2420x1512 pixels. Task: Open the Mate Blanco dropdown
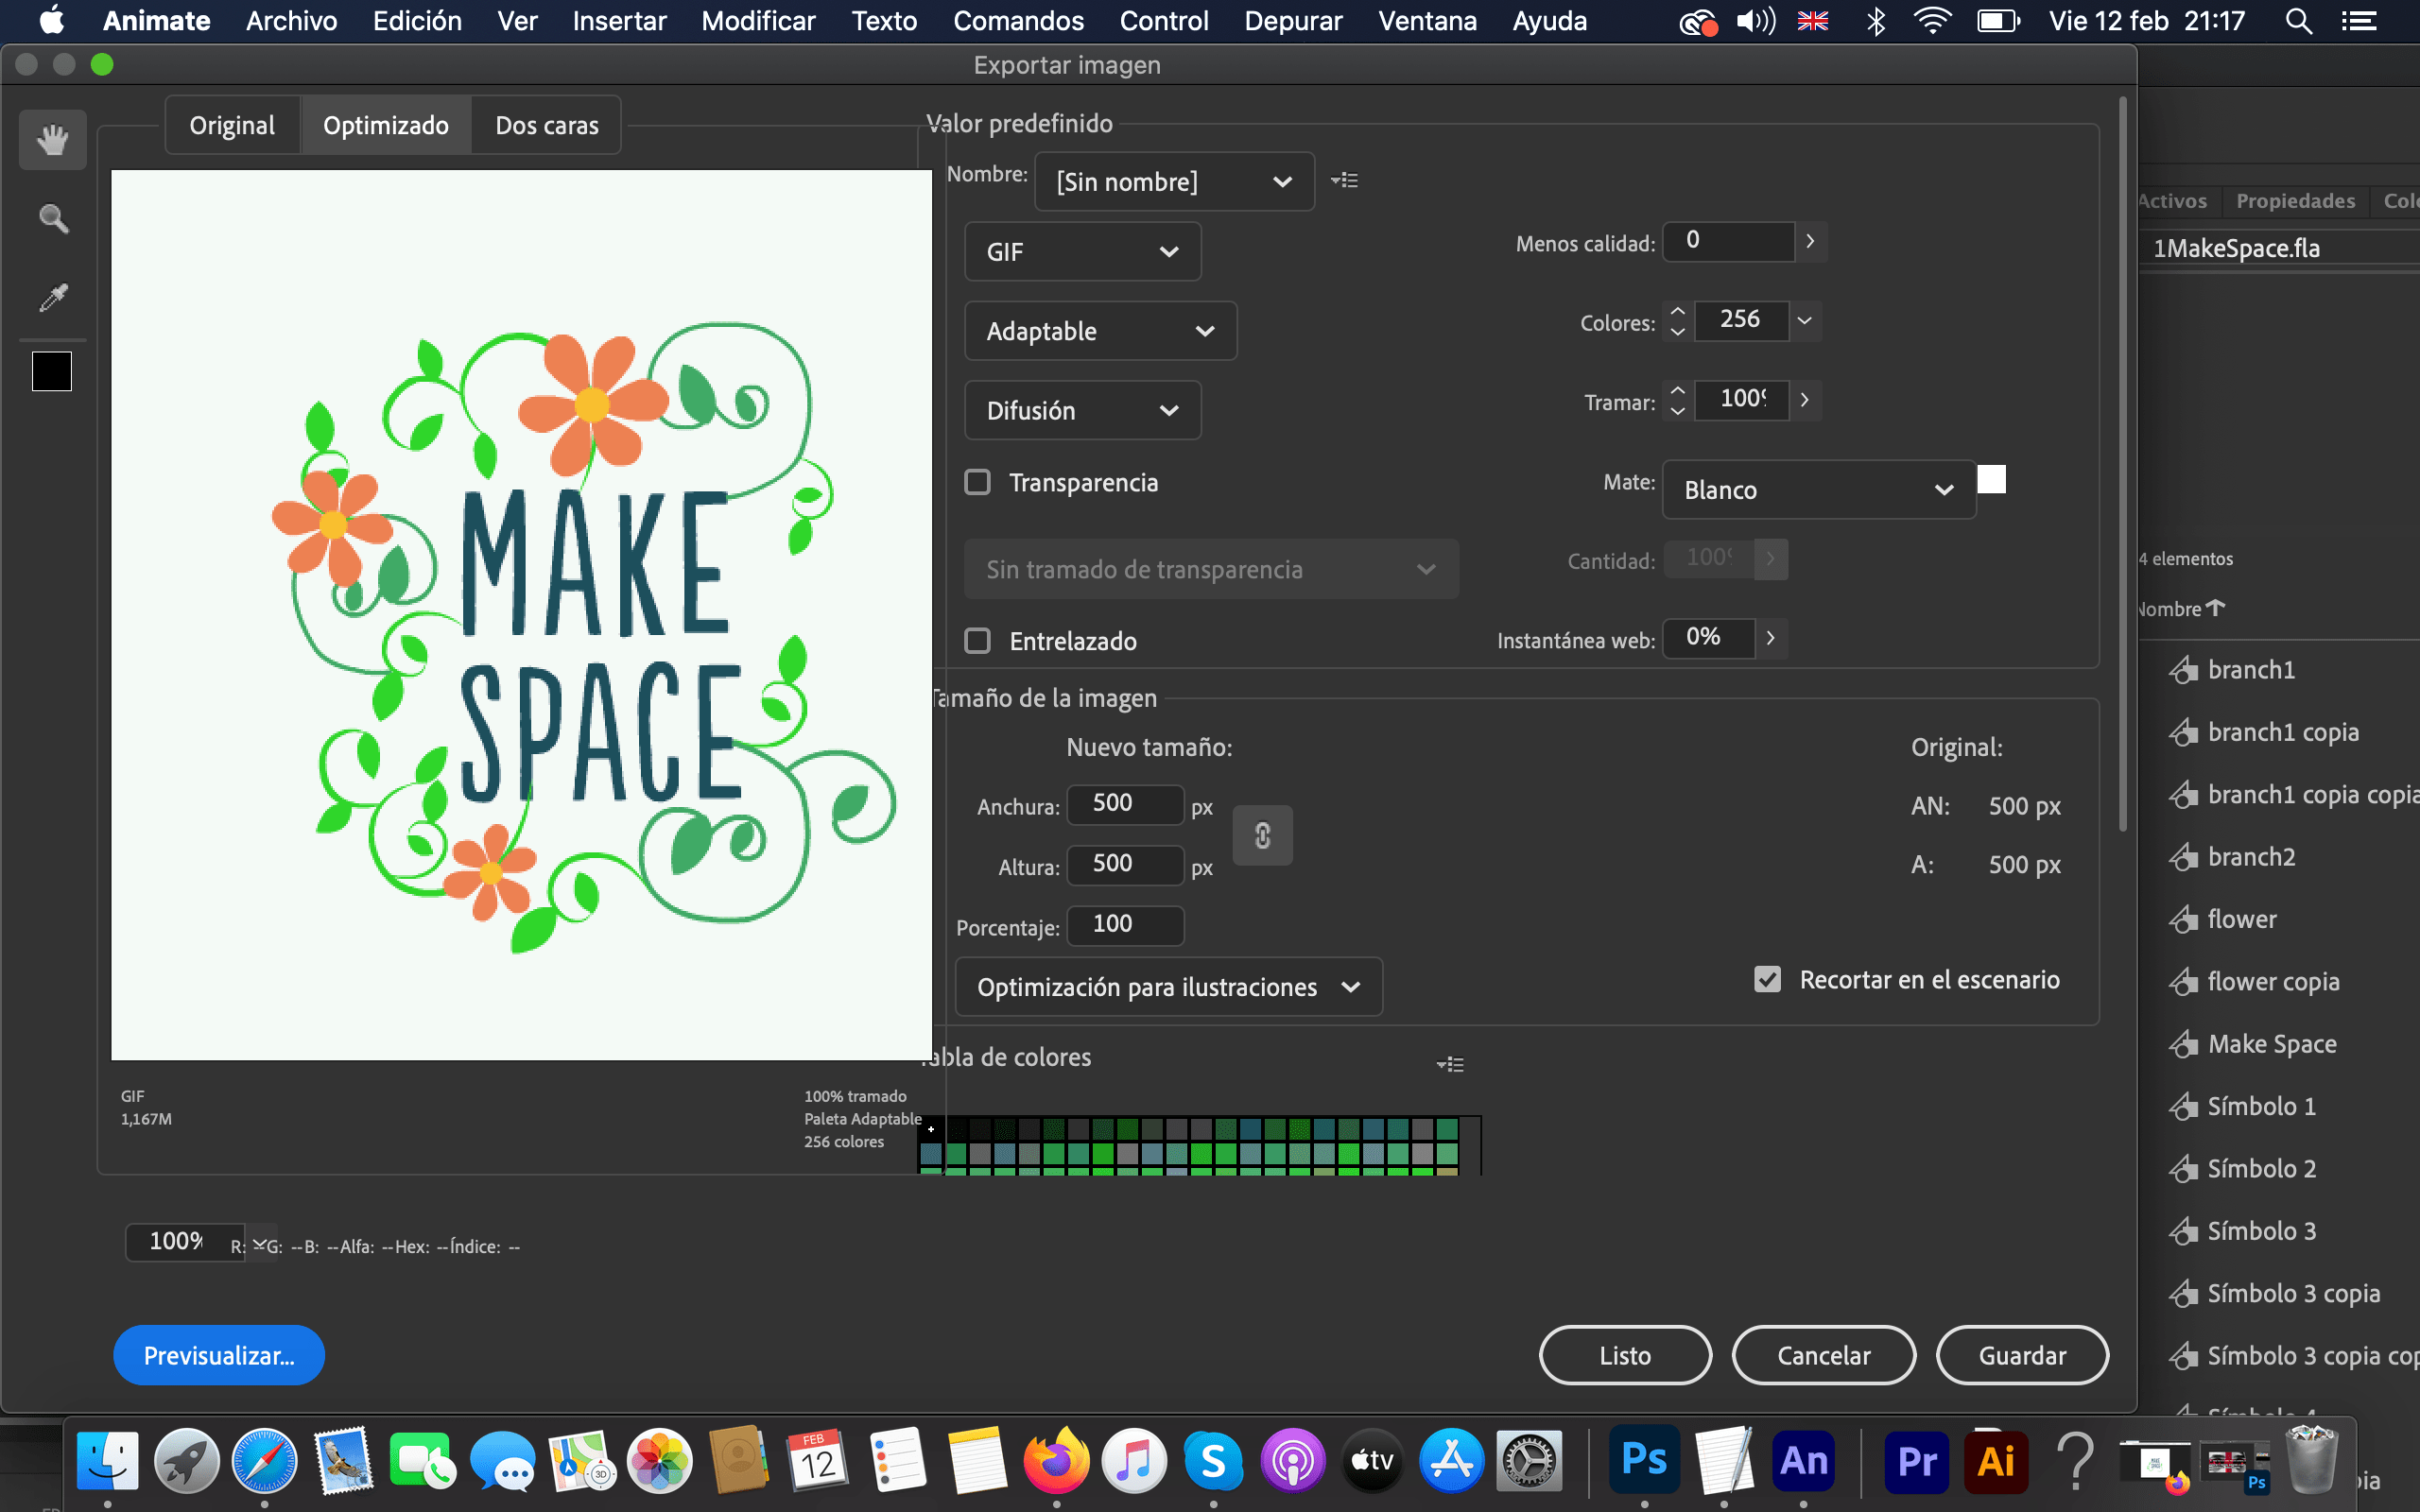pos(1818,490)
